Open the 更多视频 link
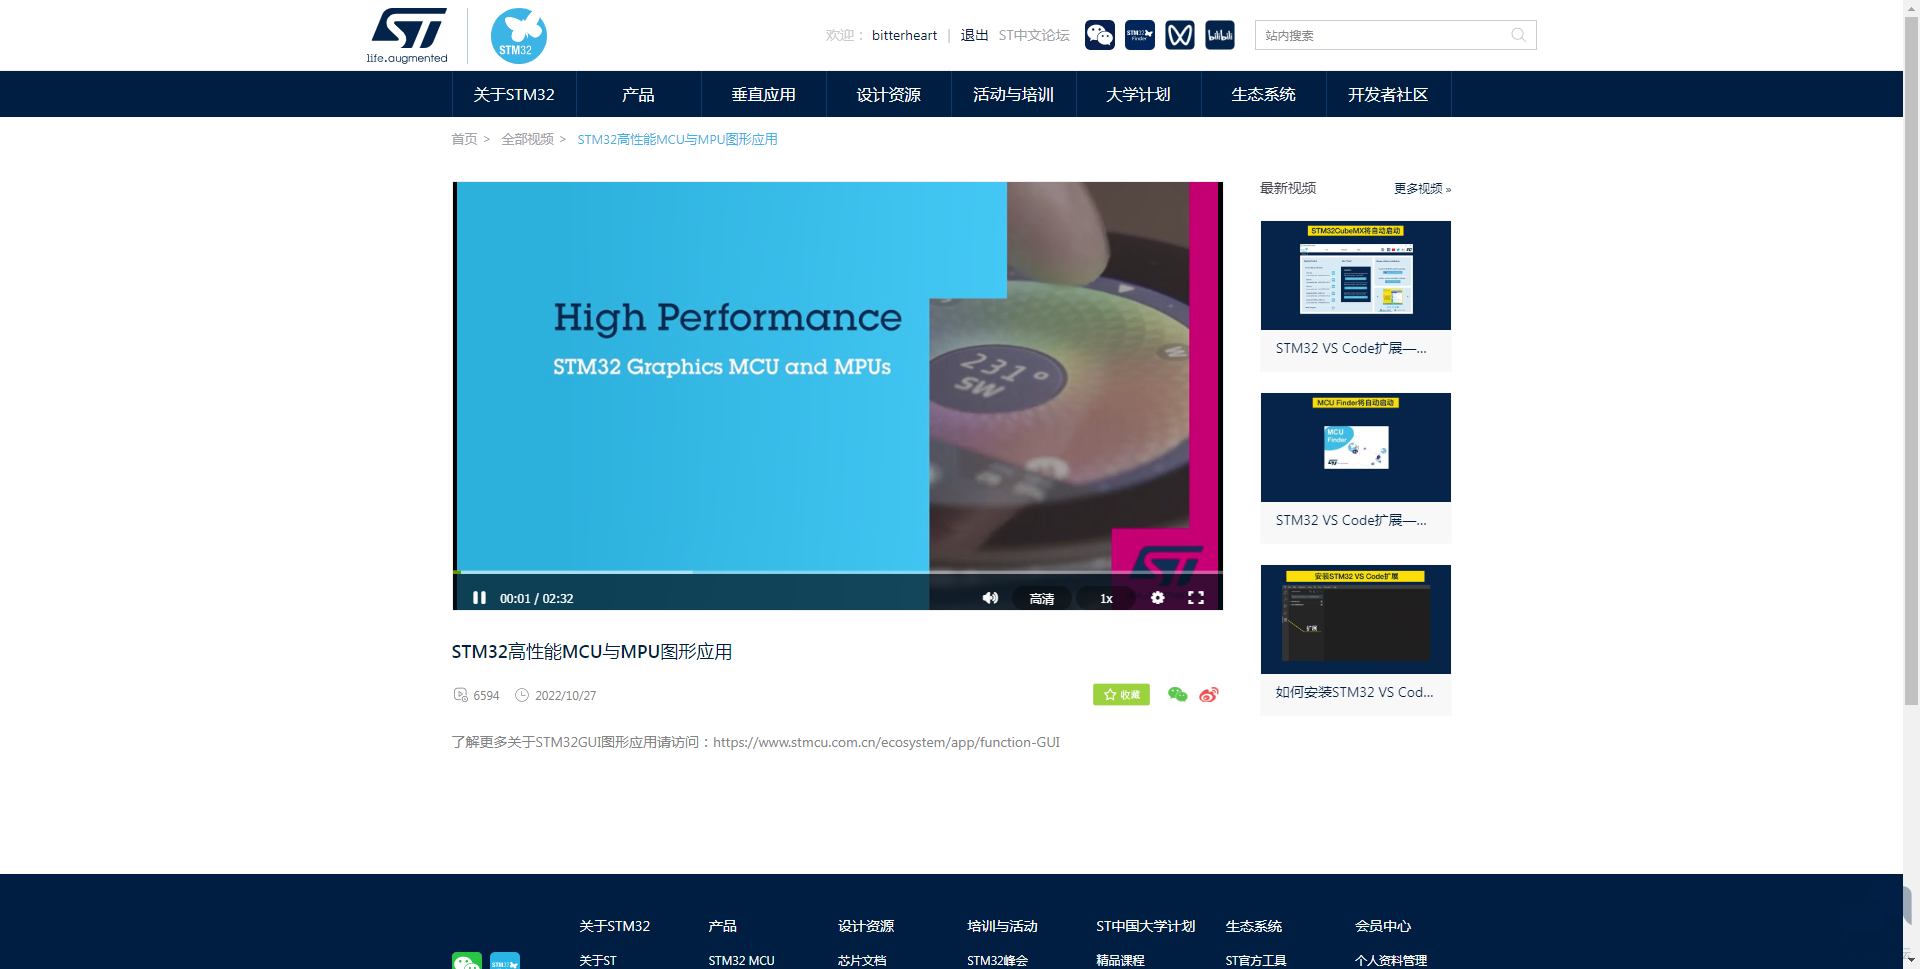 tap(1422, 188)
